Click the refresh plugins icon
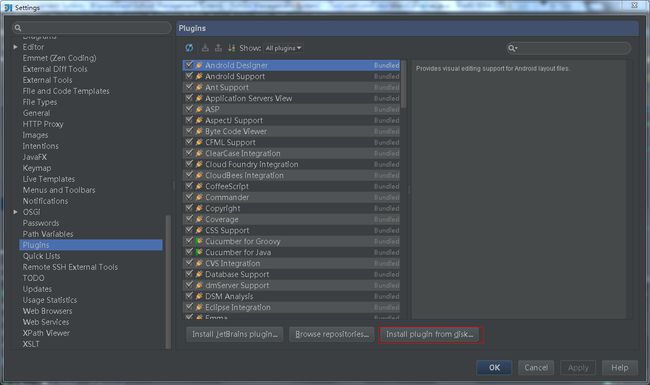The height and width of the screenshot is (385, 650). [x=189, y=48]
